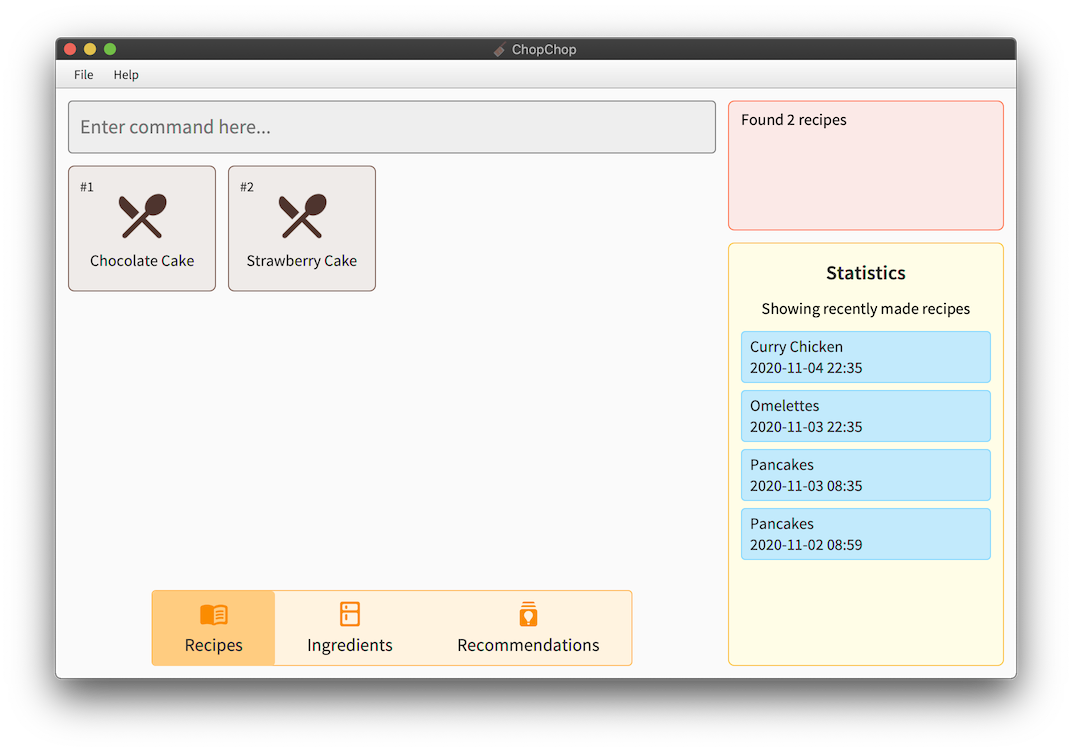Click the Recommendations lightbulb jar icon
The width and height of the screenshot is (1072, 752).
click(x=528, y=614)
